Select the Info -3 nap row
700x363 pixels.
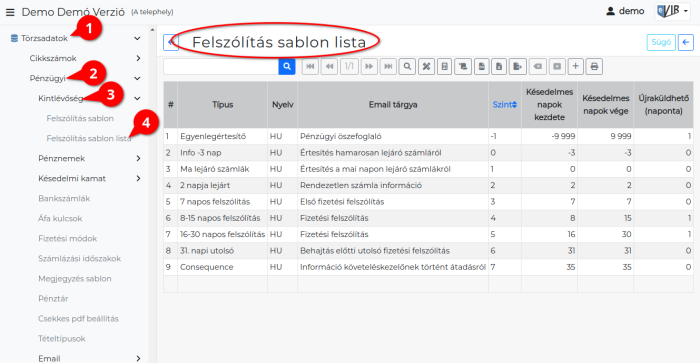click(x=428, y=153)
